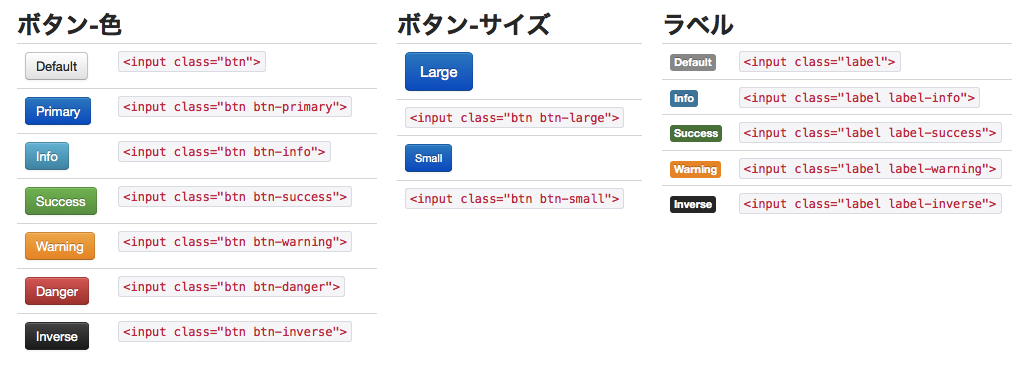This screenshot has width=1030, height=370.
Task: Click the Large blue button
Action: tap(439, 72)
